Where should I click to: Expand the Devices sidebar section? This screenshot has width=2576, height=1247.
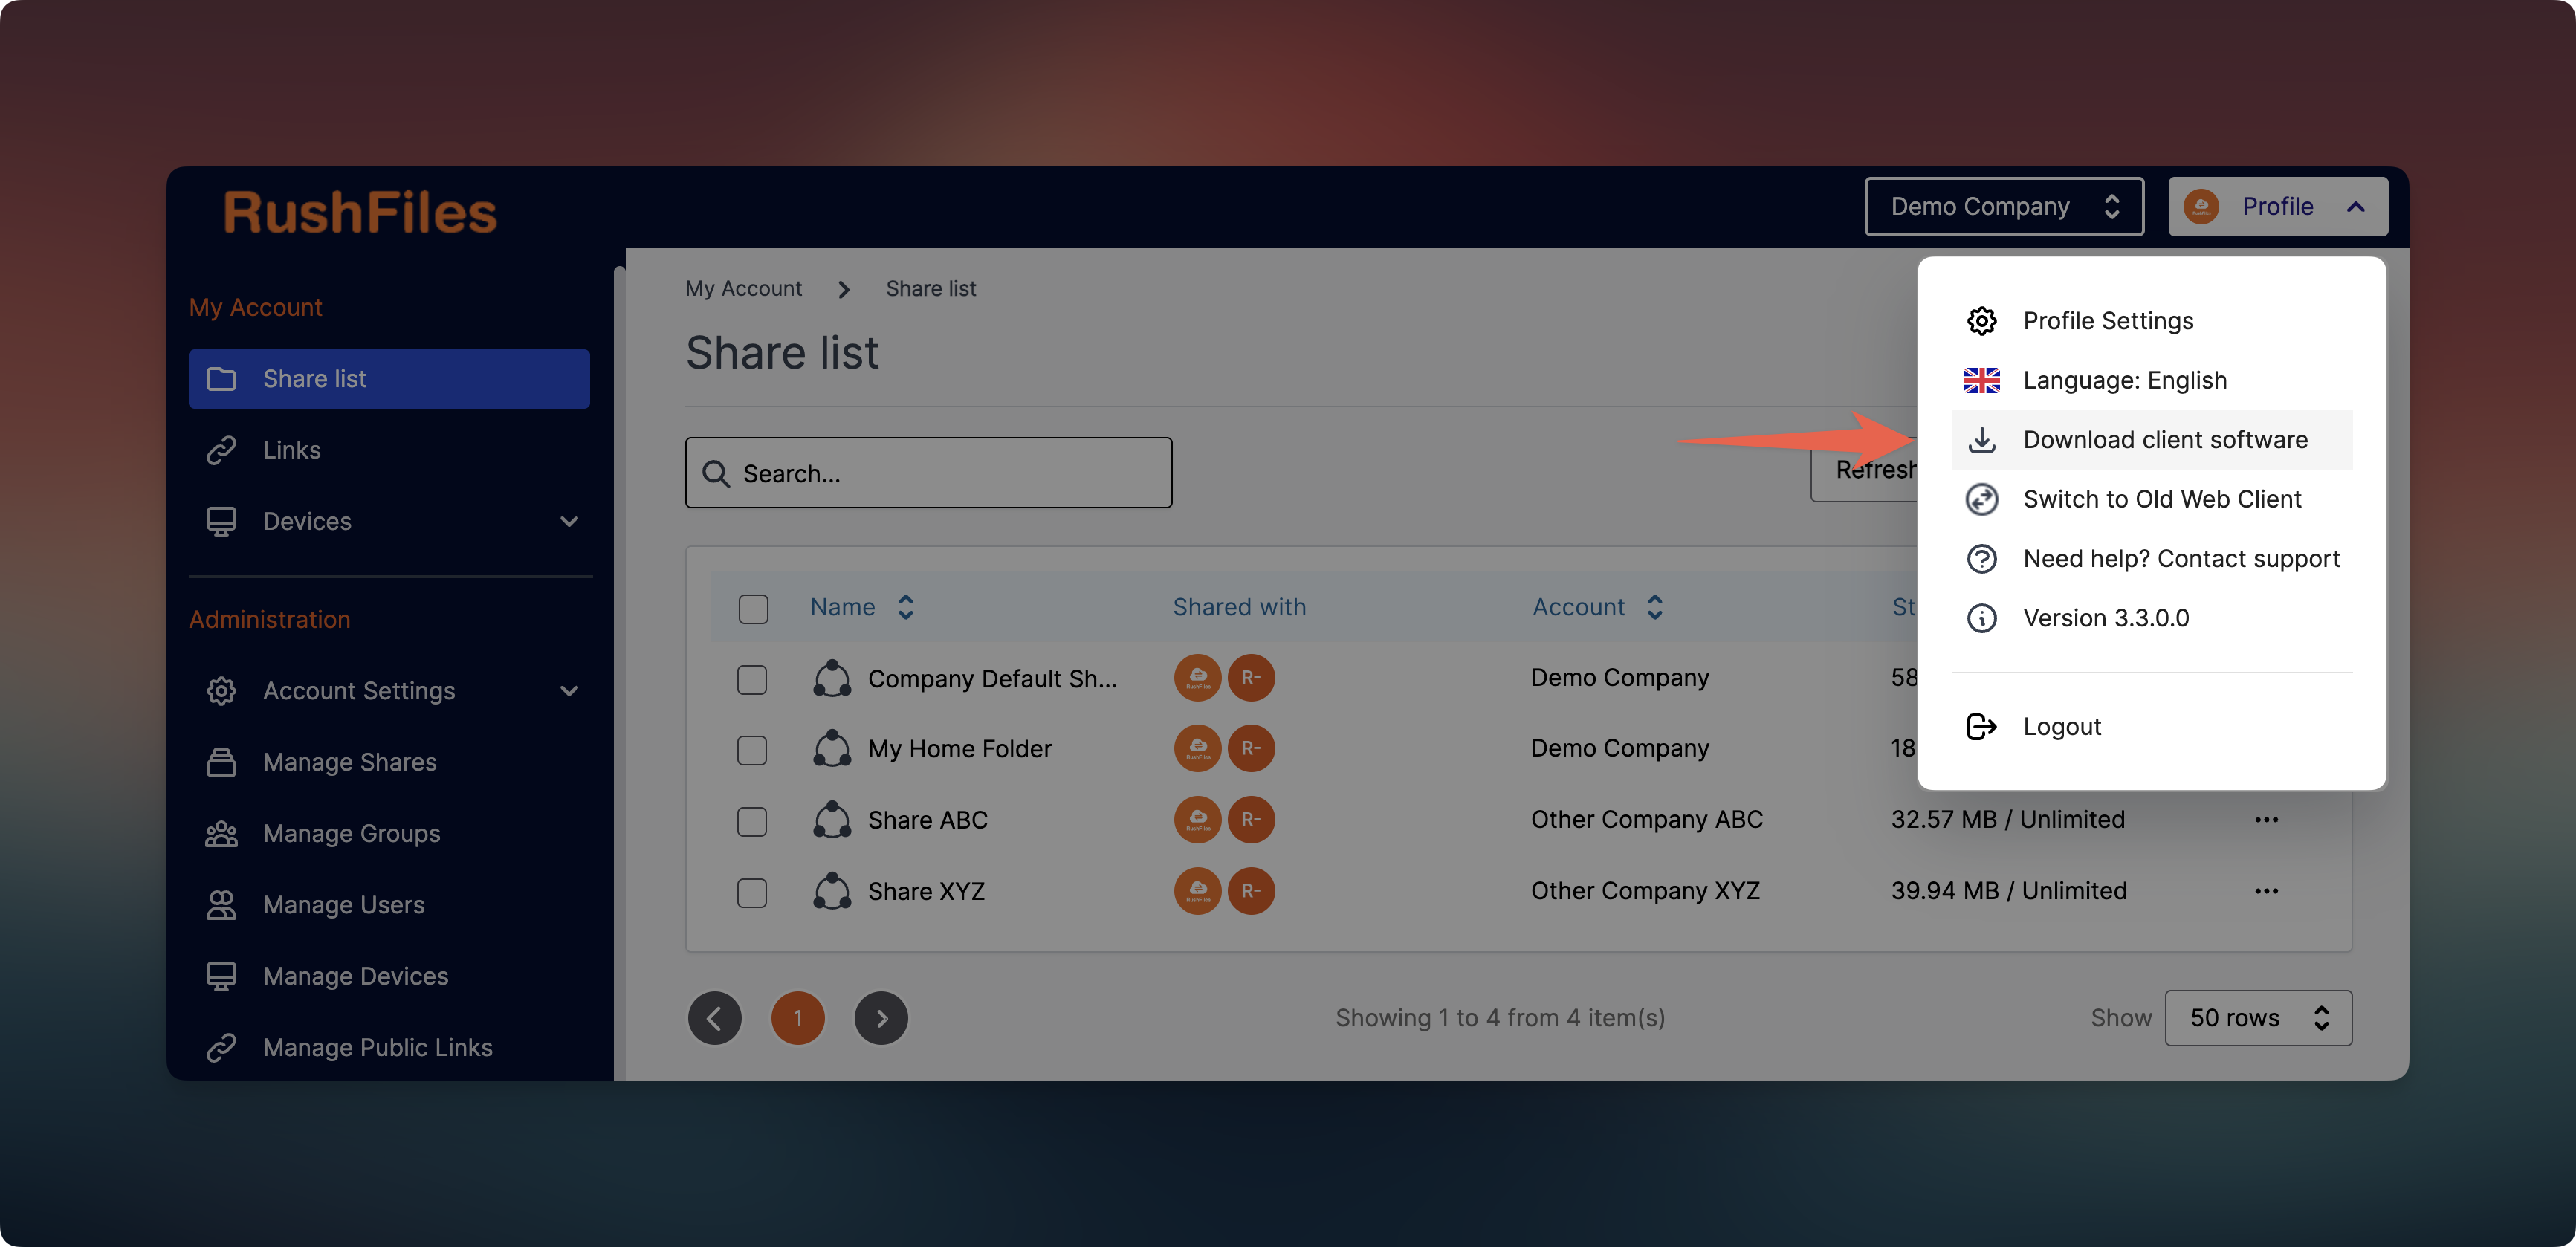(x=569, y=521)
